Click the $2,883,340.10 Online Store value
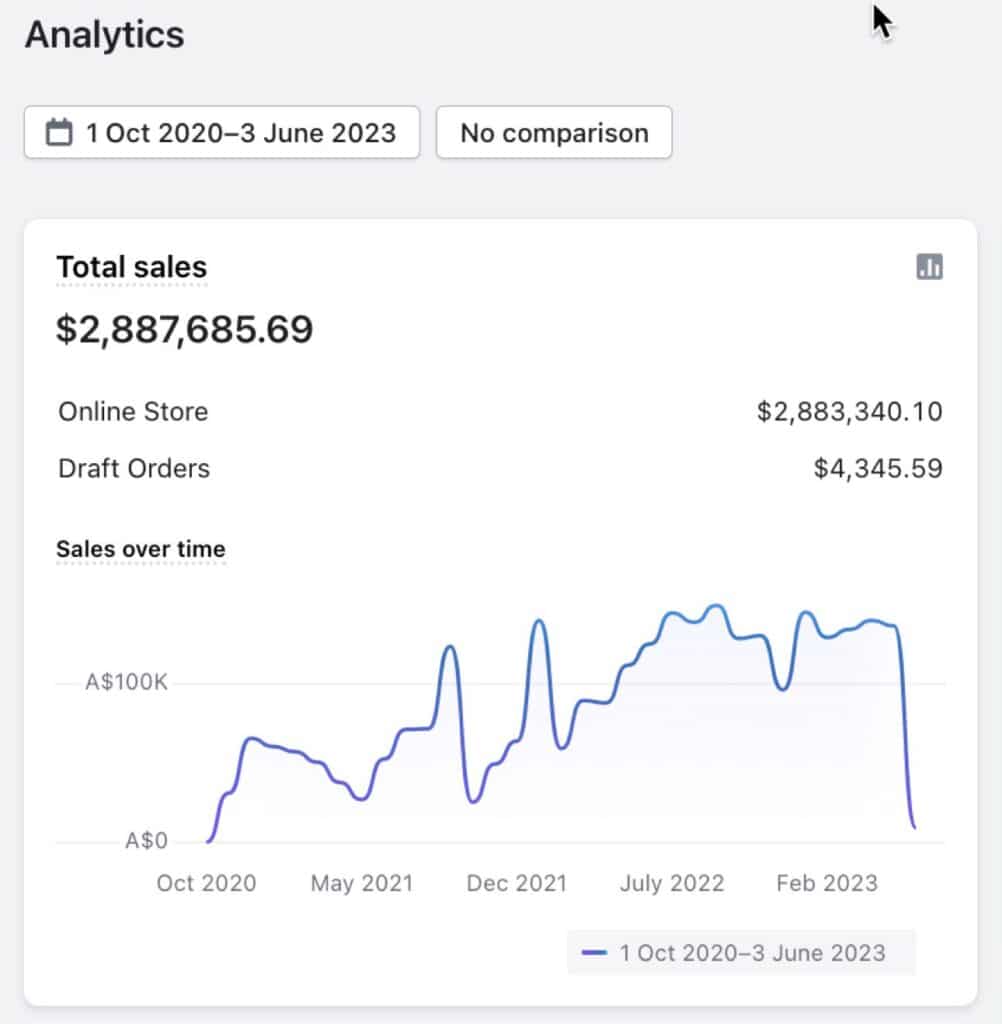This screenshot has width=1002, height=1024. tap(849, 412)
